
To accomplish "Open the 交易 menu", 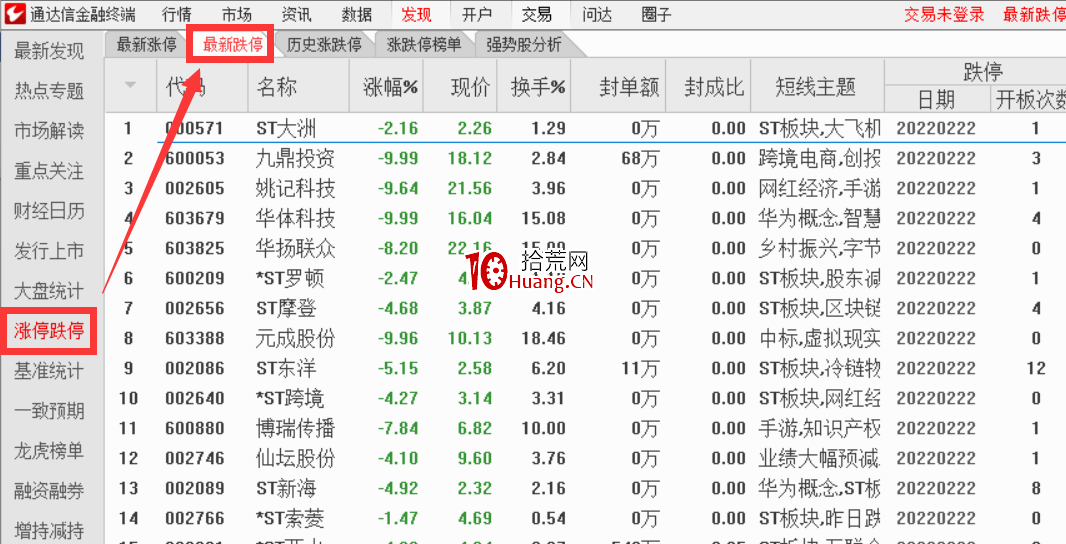I will (536, 14).
